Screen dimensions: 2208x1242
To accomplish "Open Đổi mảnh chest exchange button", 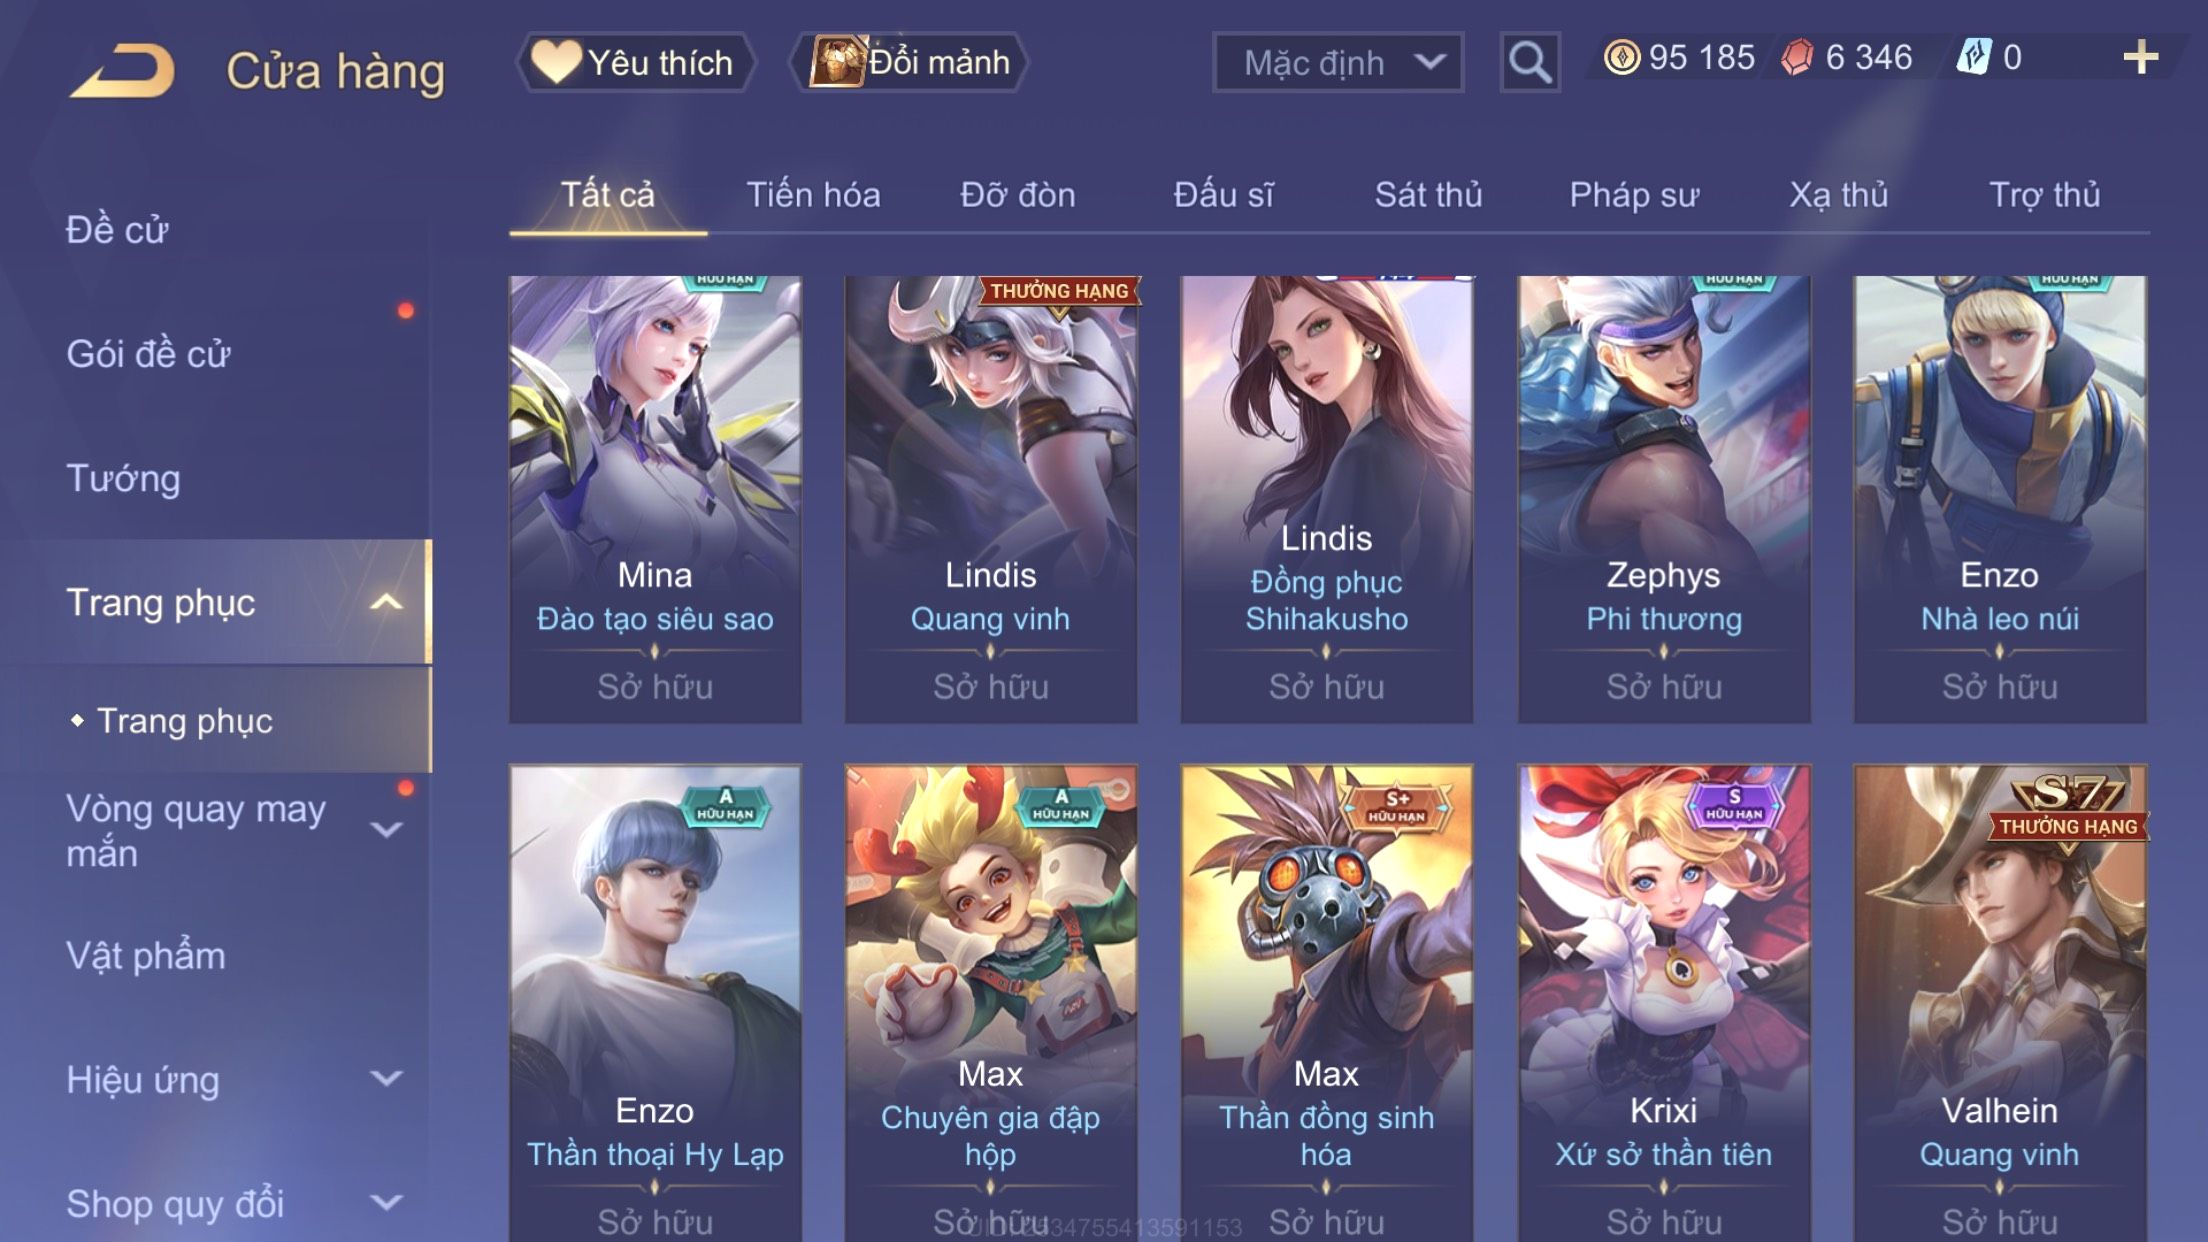I will point(908,62).
